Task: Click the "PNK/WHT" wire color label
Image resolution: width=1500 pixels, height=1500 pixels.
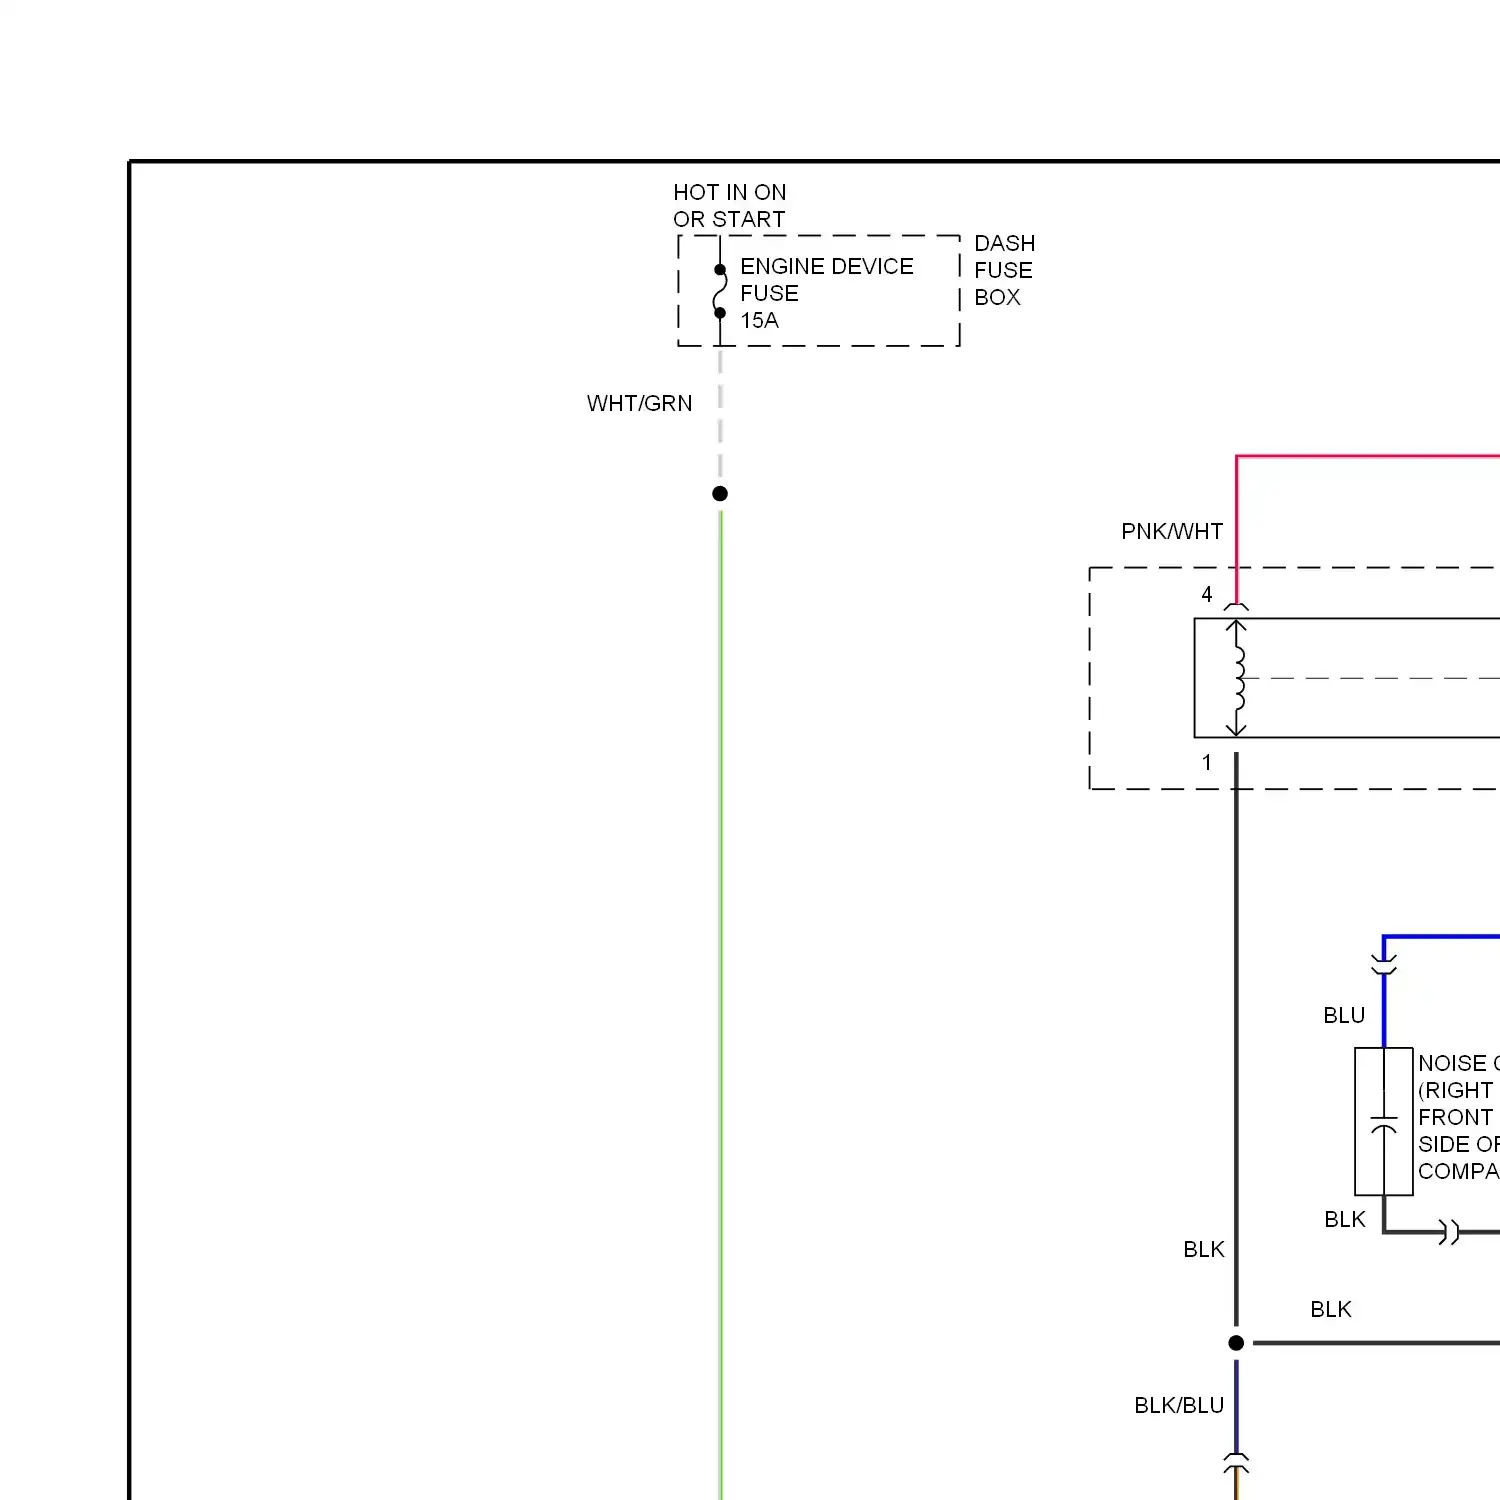Action: pyautogui.click(x=1172, y=531)
